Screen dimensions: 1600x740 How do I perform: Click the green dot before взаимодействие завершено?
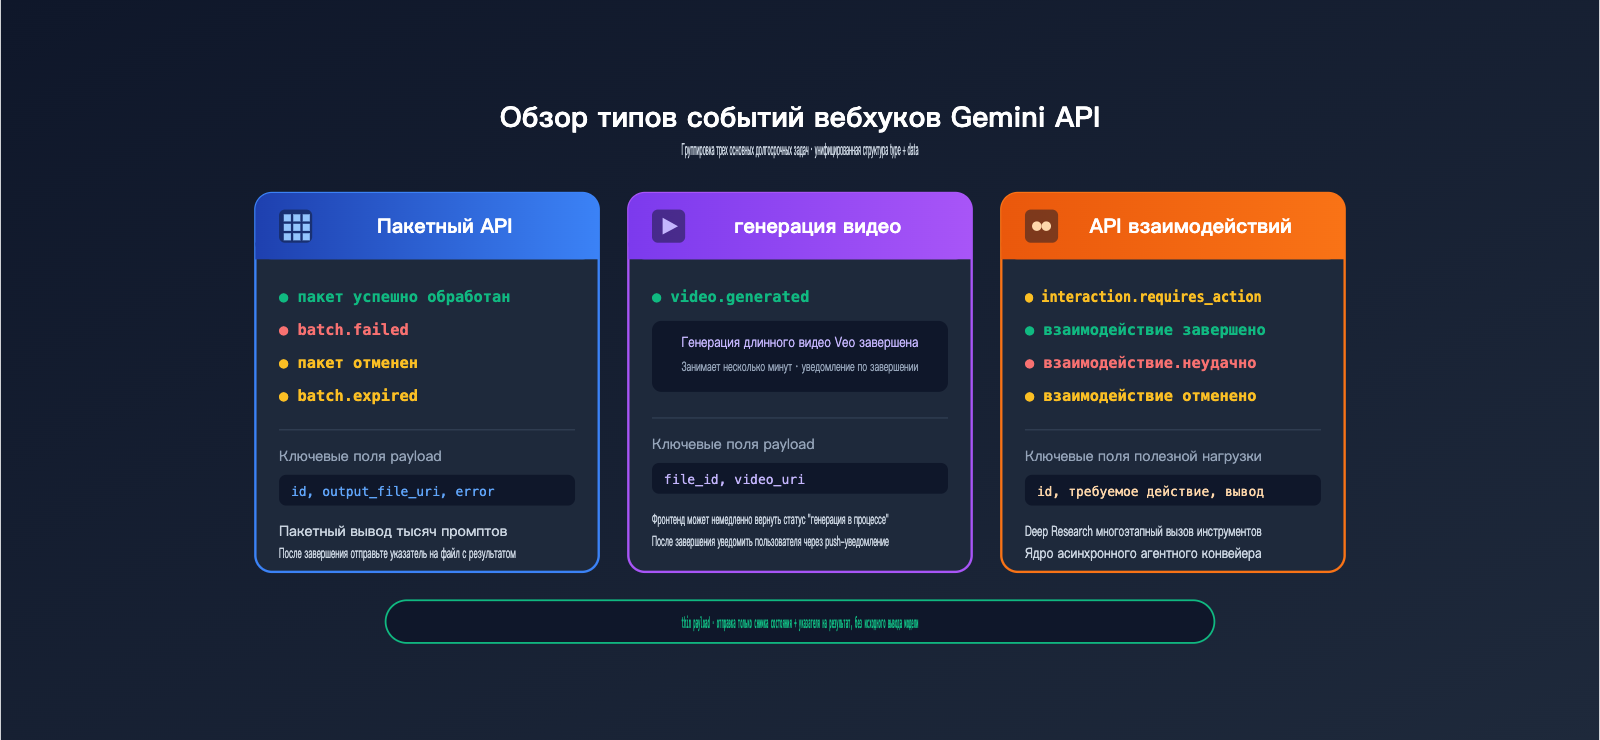pyautogui.click(x=1030, y=331)
